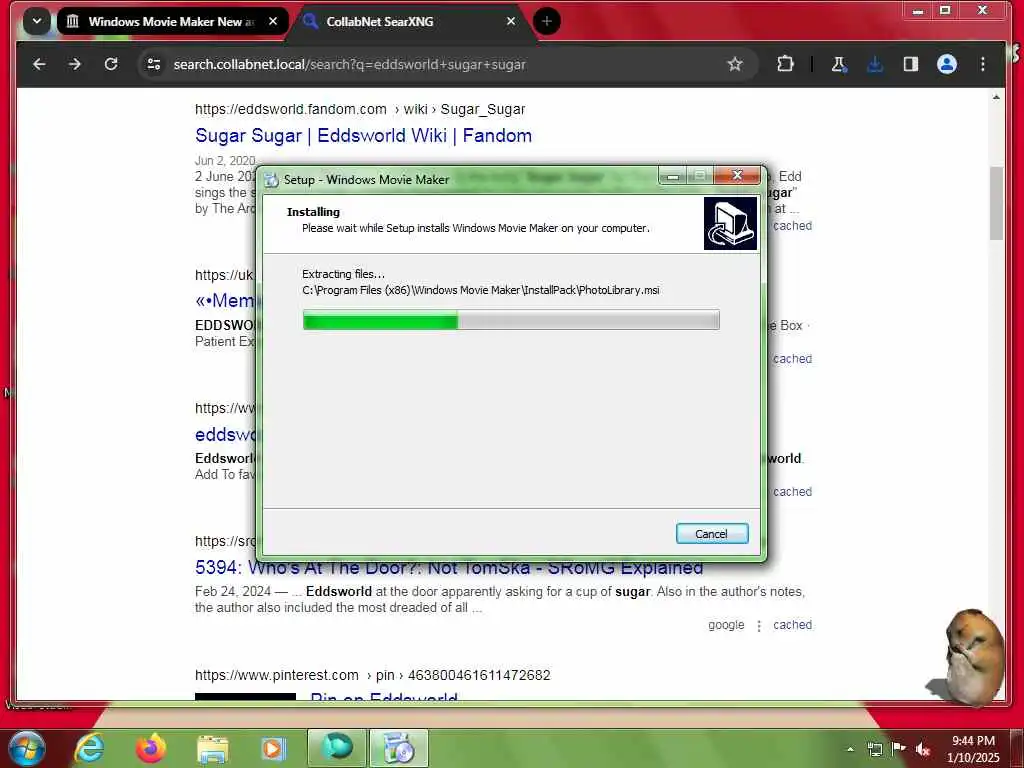1024x768 pixels.
Task: Toggle the browser side panel
Action: [x=910, y=64]
